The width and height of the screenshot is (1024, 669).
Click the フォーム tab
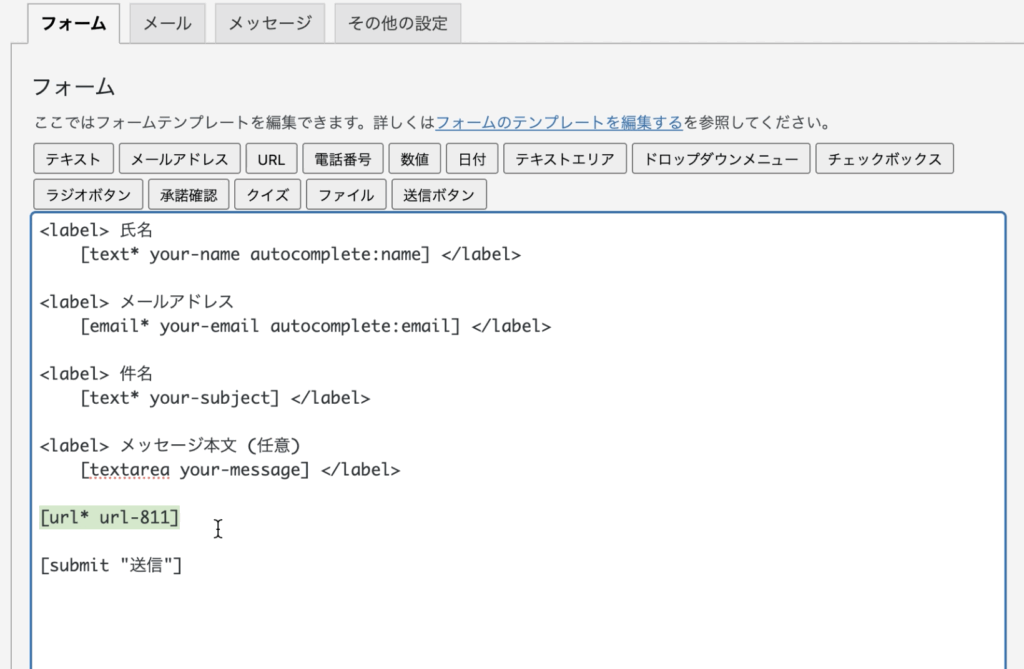(x=74, y=23)
